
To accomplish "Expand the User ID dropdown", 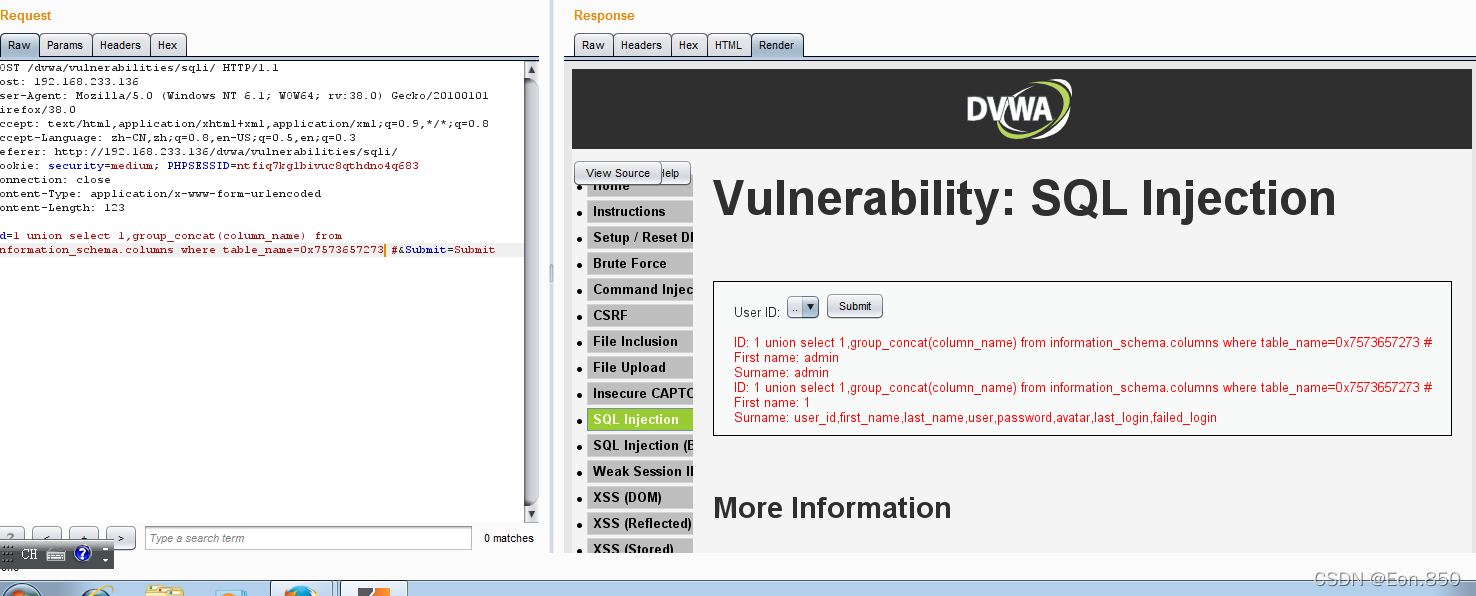I will tap(803, 307).
